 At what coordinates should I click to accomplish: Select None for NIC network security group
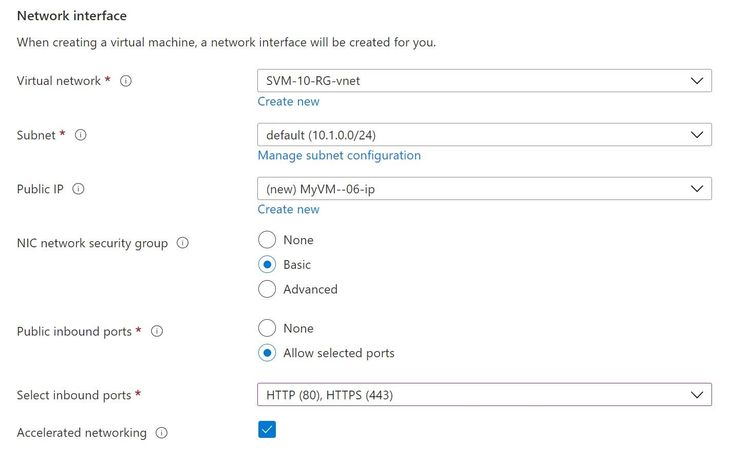pyautogui.click(x=267, y=240)
